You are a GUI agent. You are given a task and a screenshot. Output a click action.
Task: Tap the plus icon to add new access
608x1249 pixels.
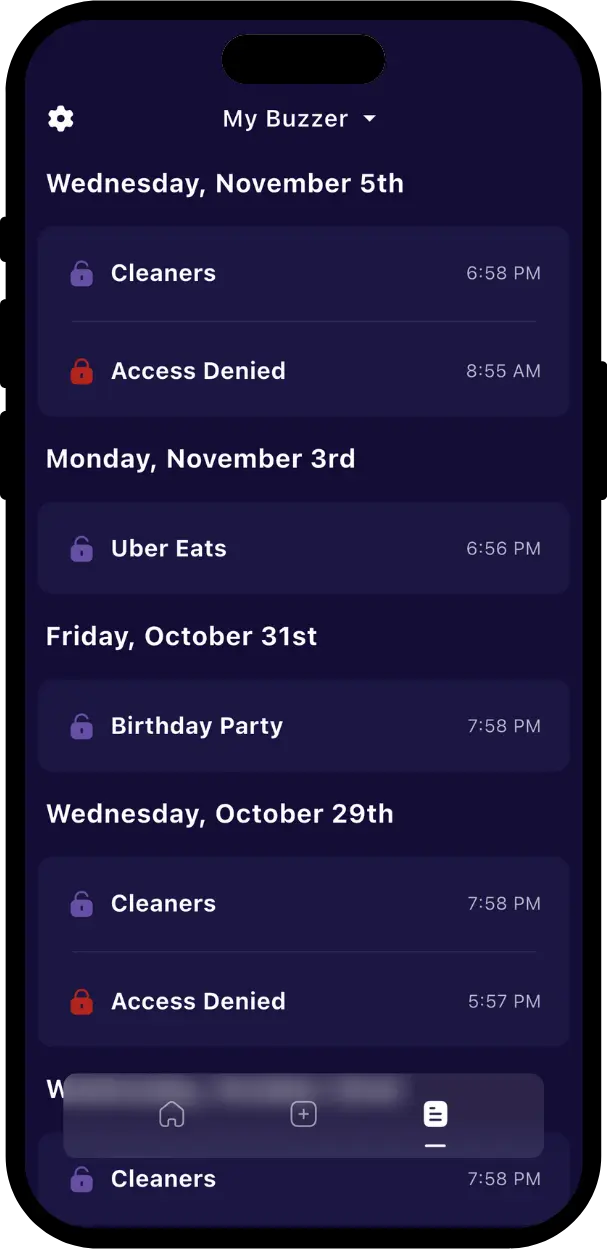click(303, 1113)
